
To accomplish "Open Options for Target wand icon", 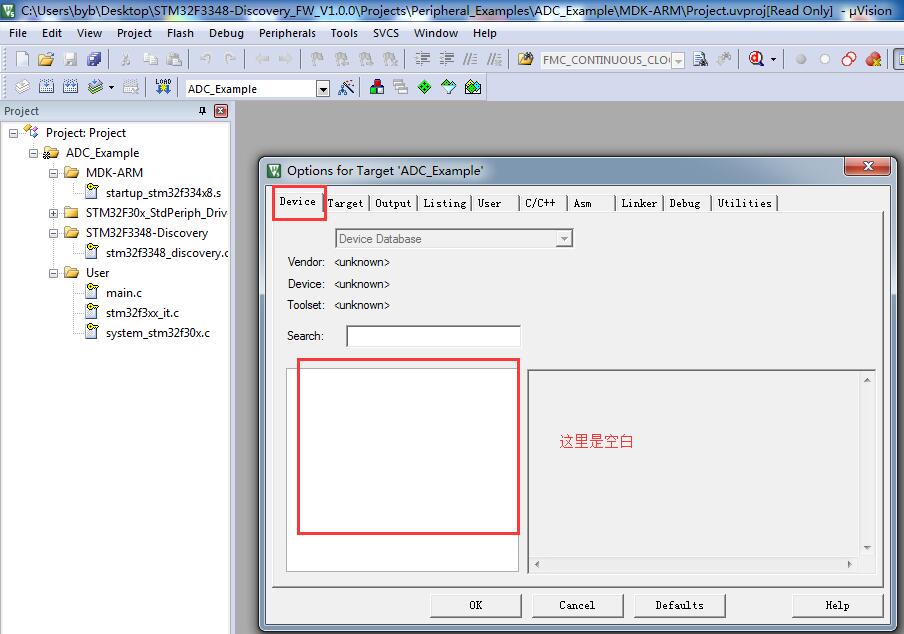I will tap(346, 88).
